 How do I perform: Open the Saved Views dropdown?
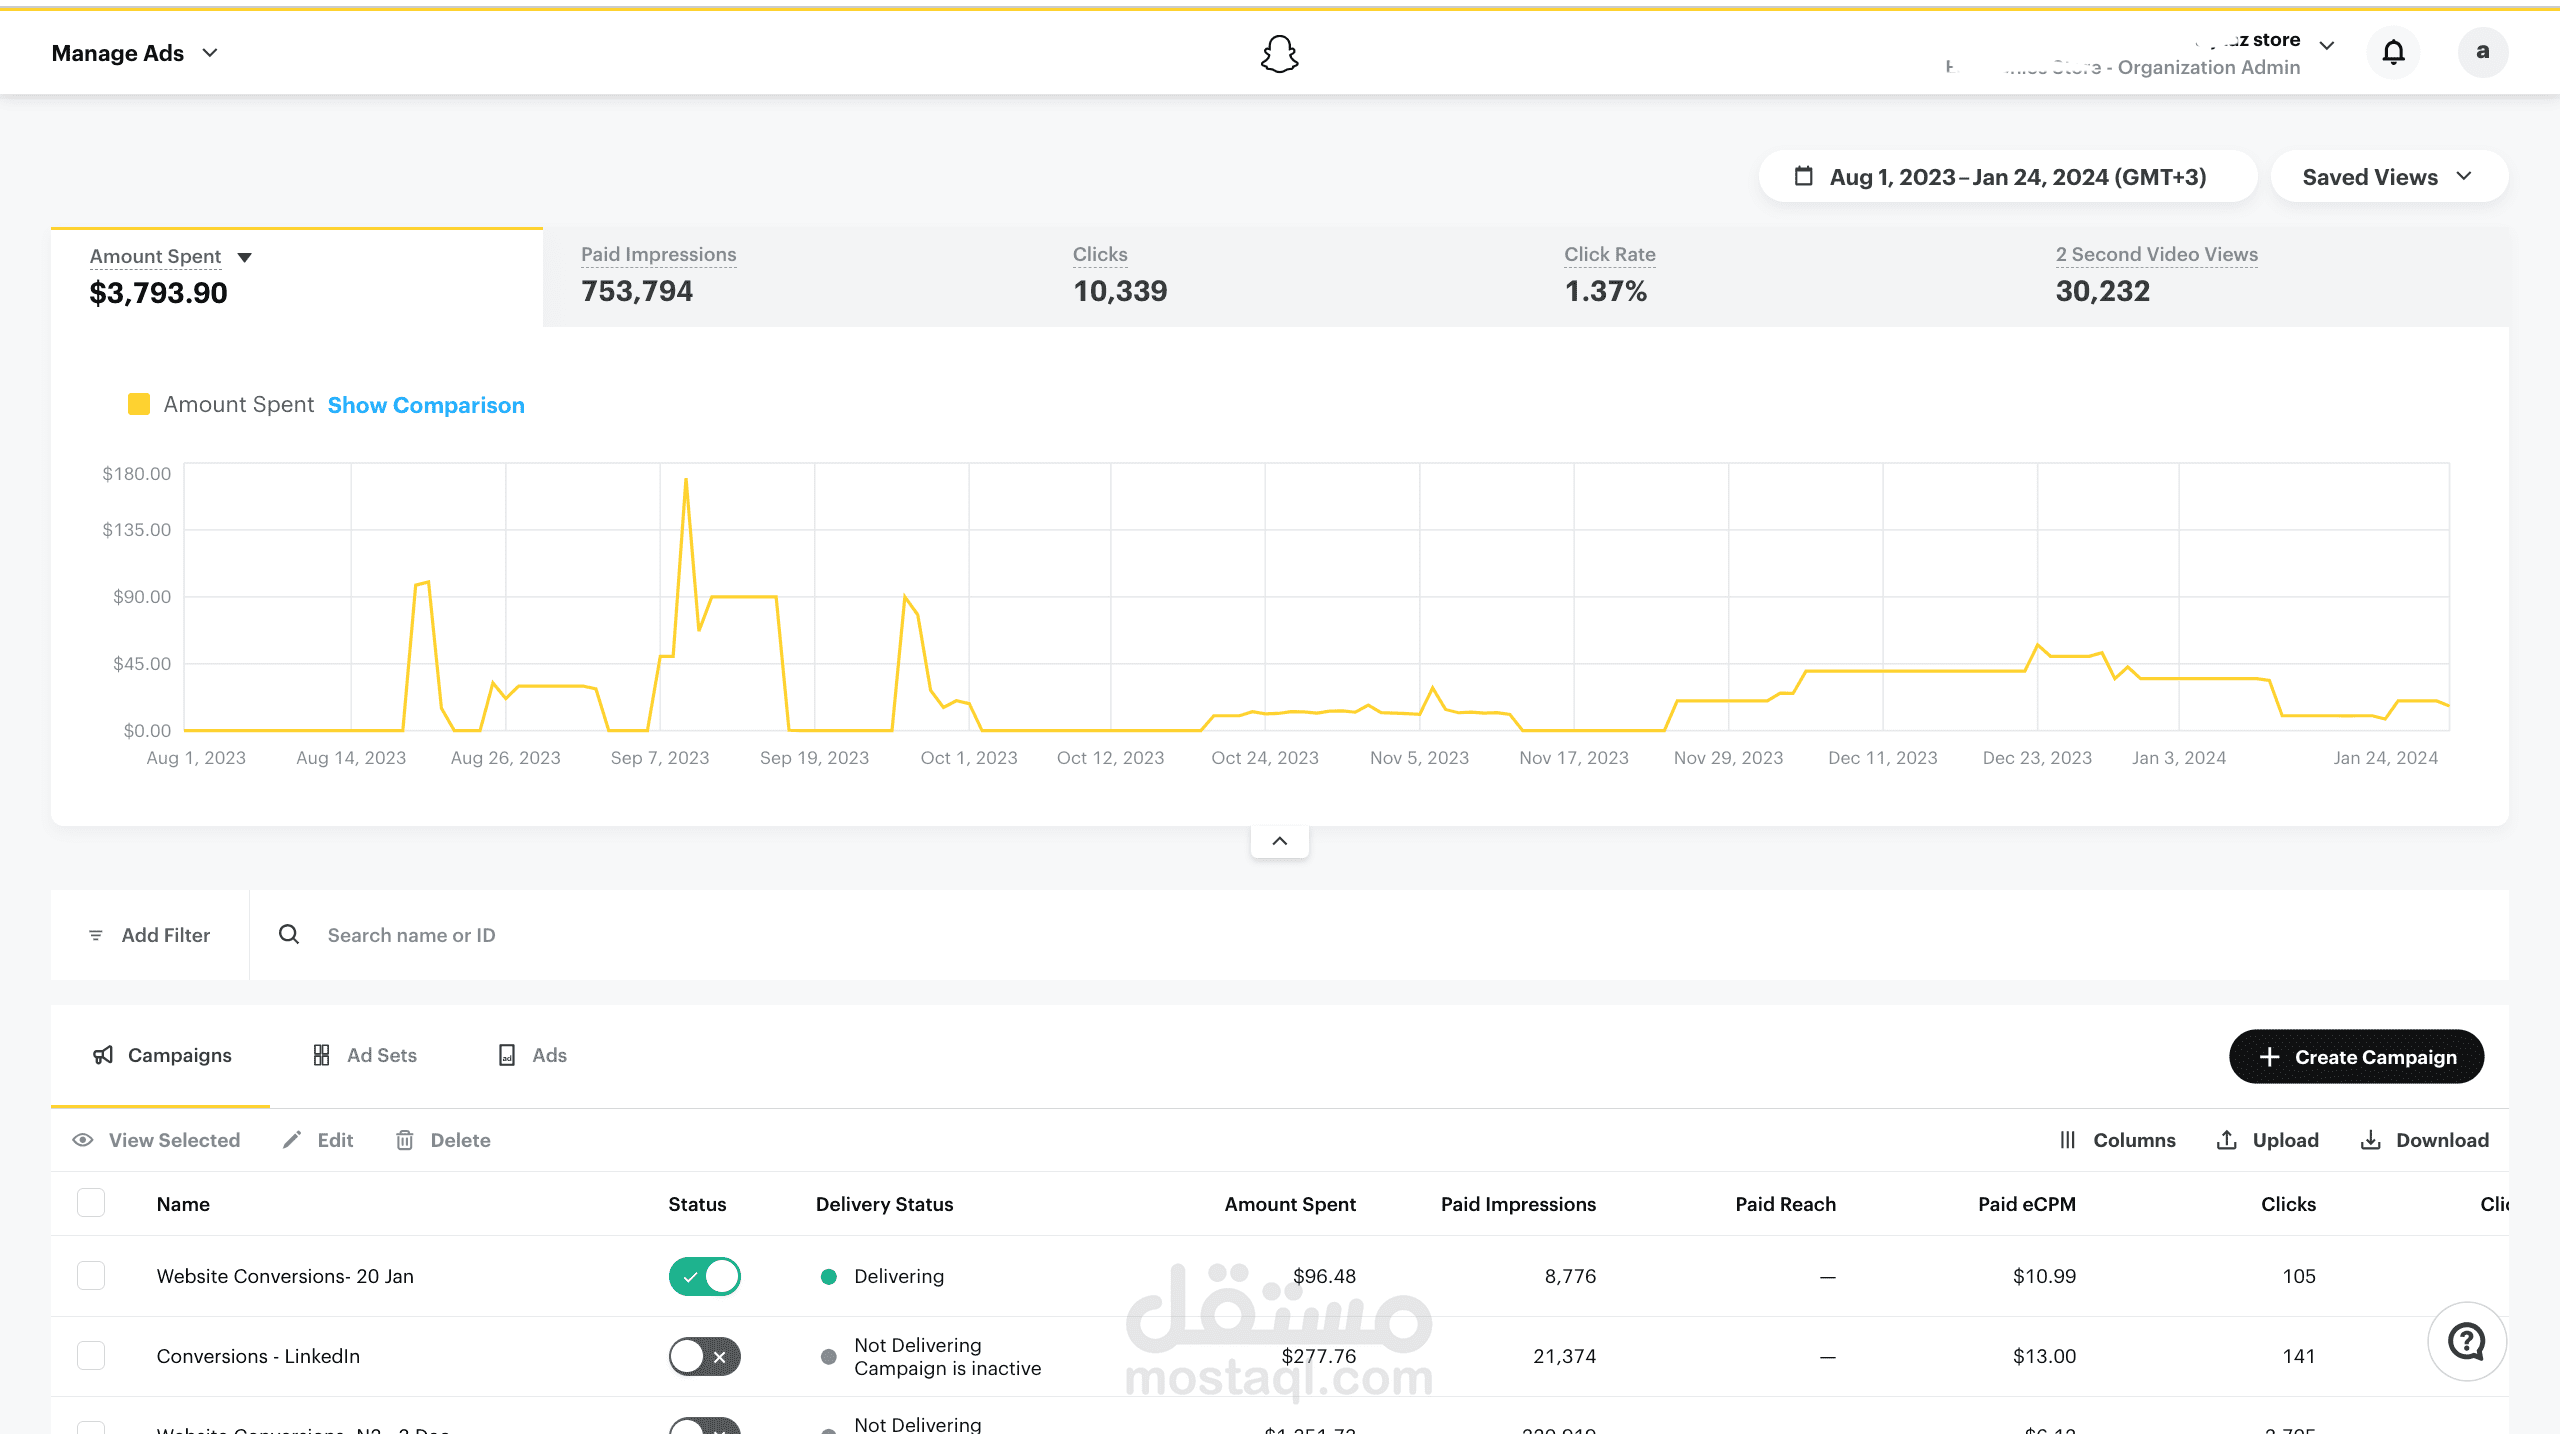pos(2387,177)
